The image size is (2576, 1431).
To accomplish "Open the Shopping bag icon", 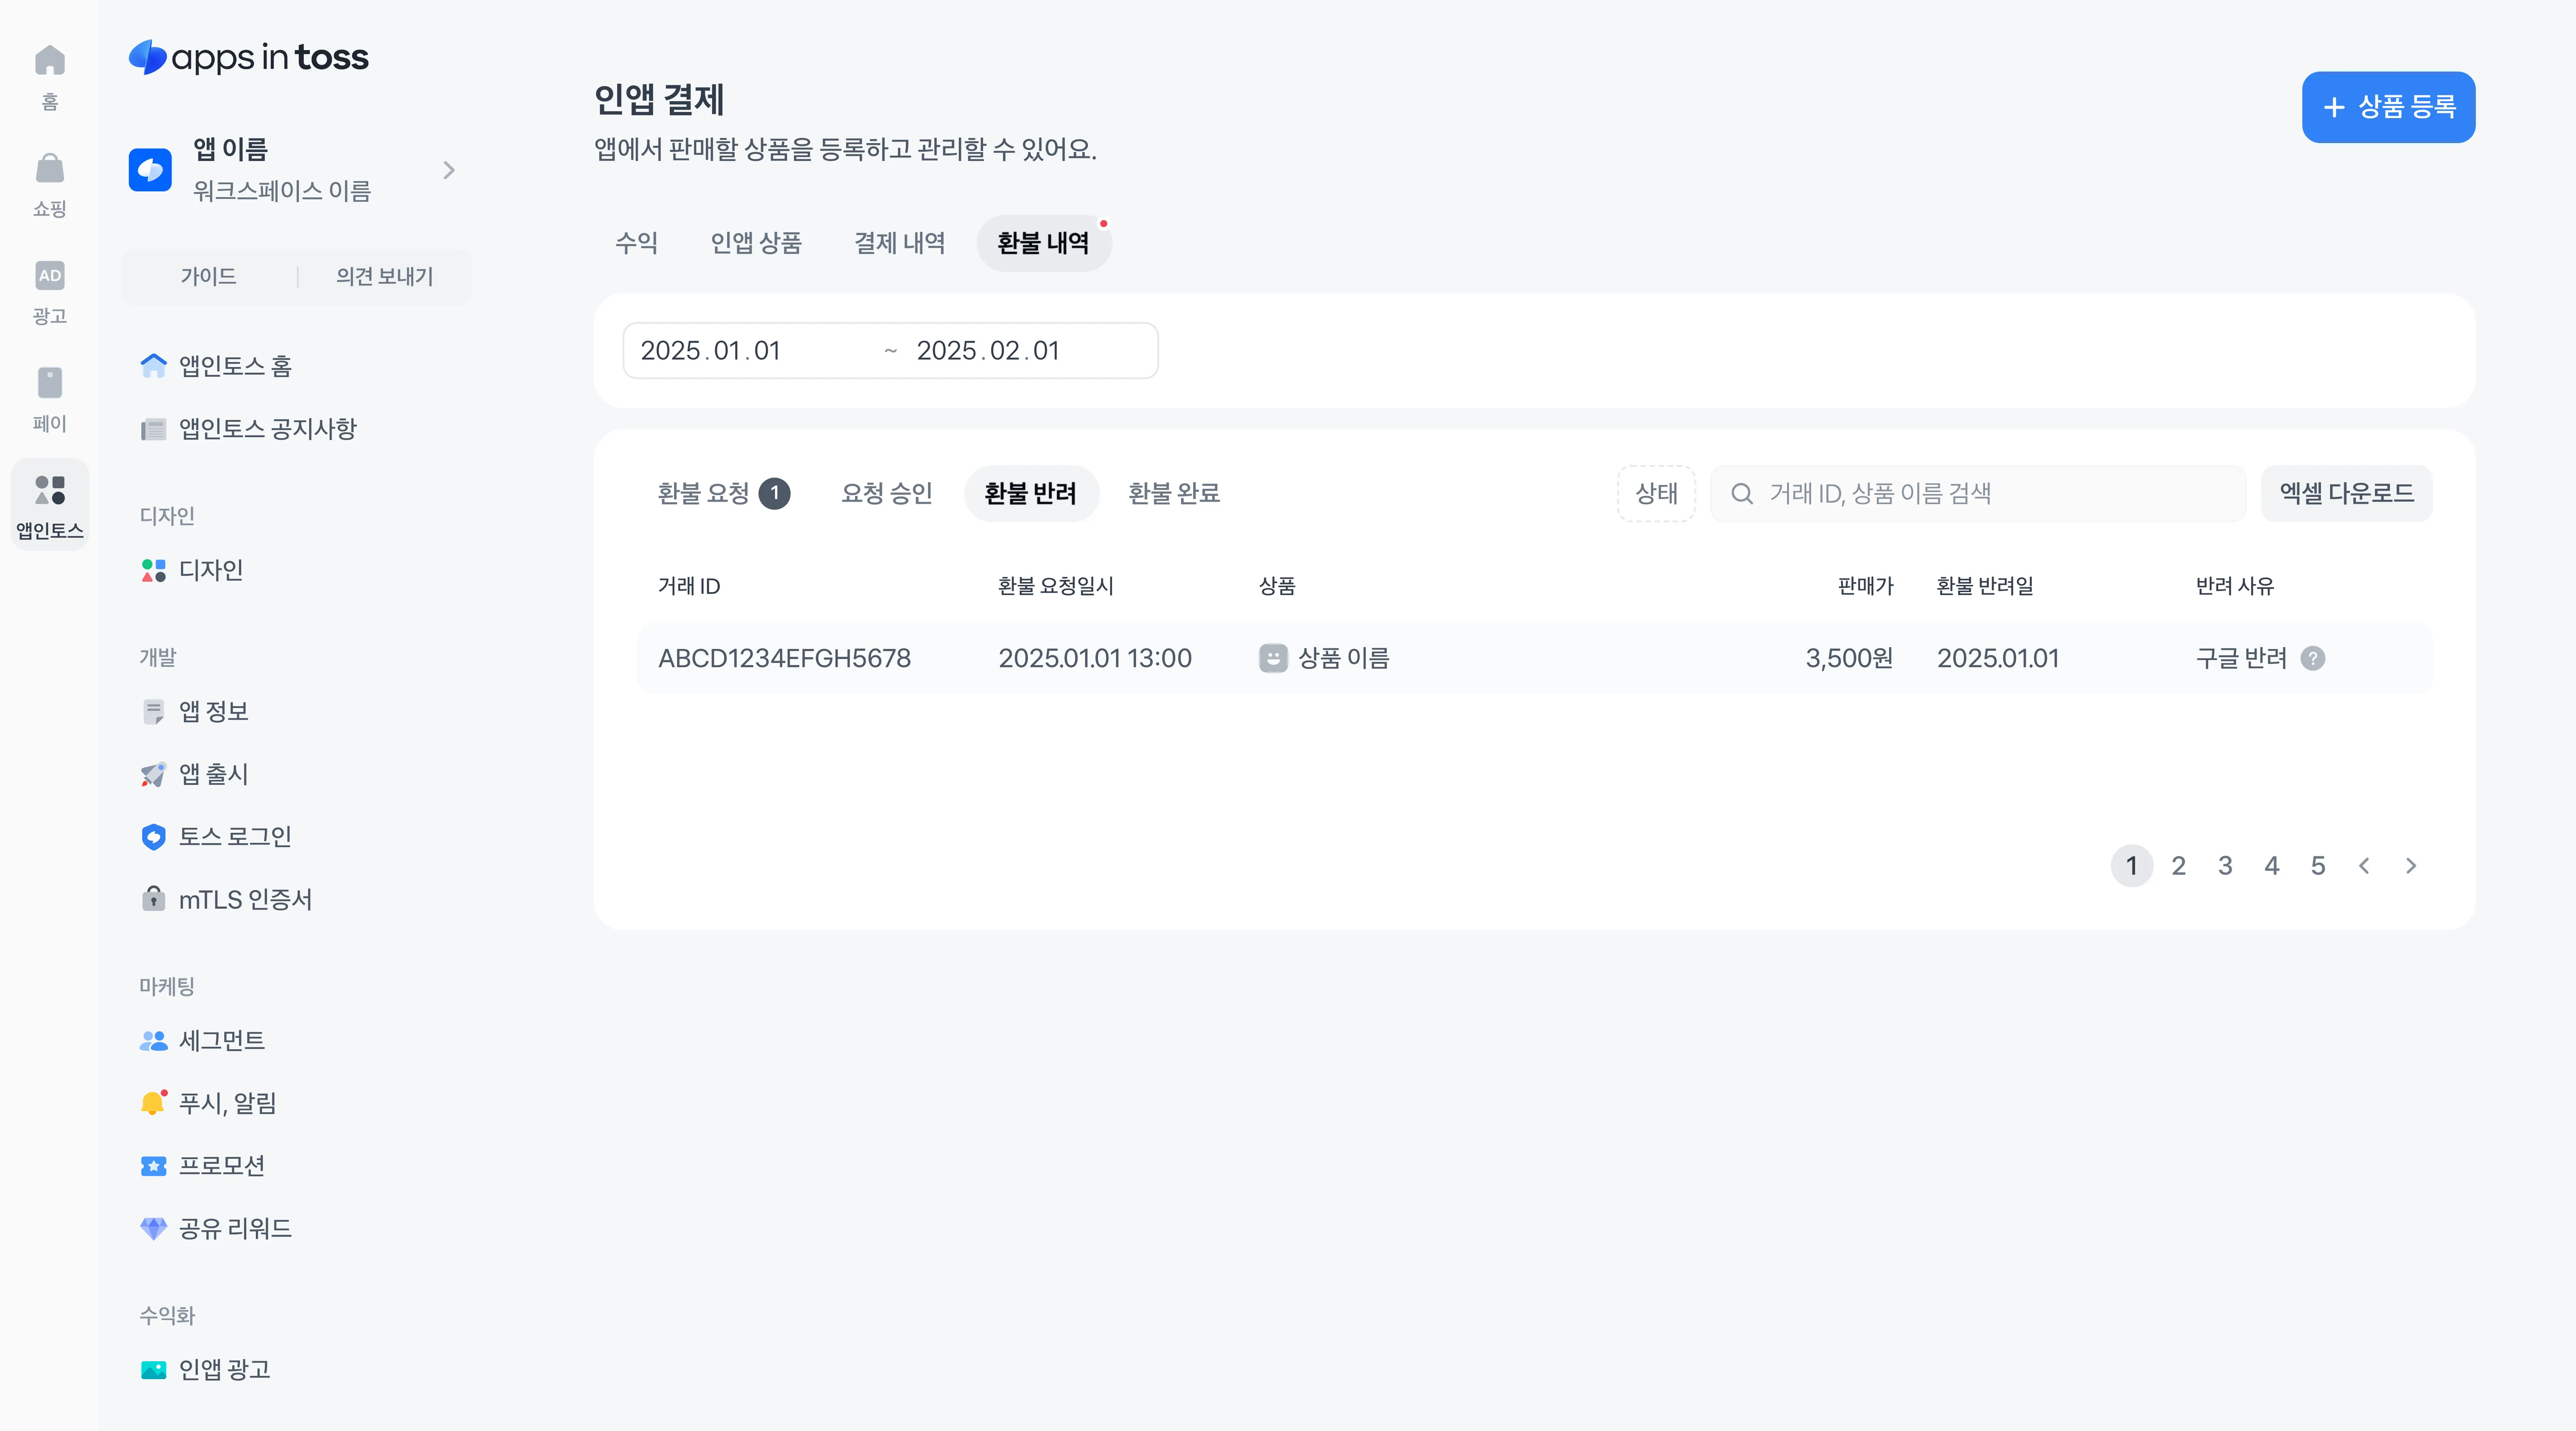I will 49,168.
